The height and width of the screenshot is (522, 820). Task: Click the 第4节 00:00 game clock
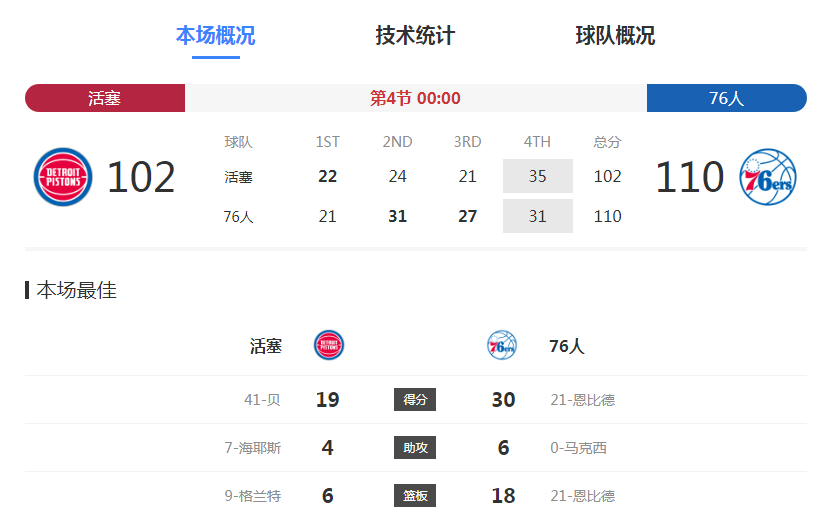(415, 98)
